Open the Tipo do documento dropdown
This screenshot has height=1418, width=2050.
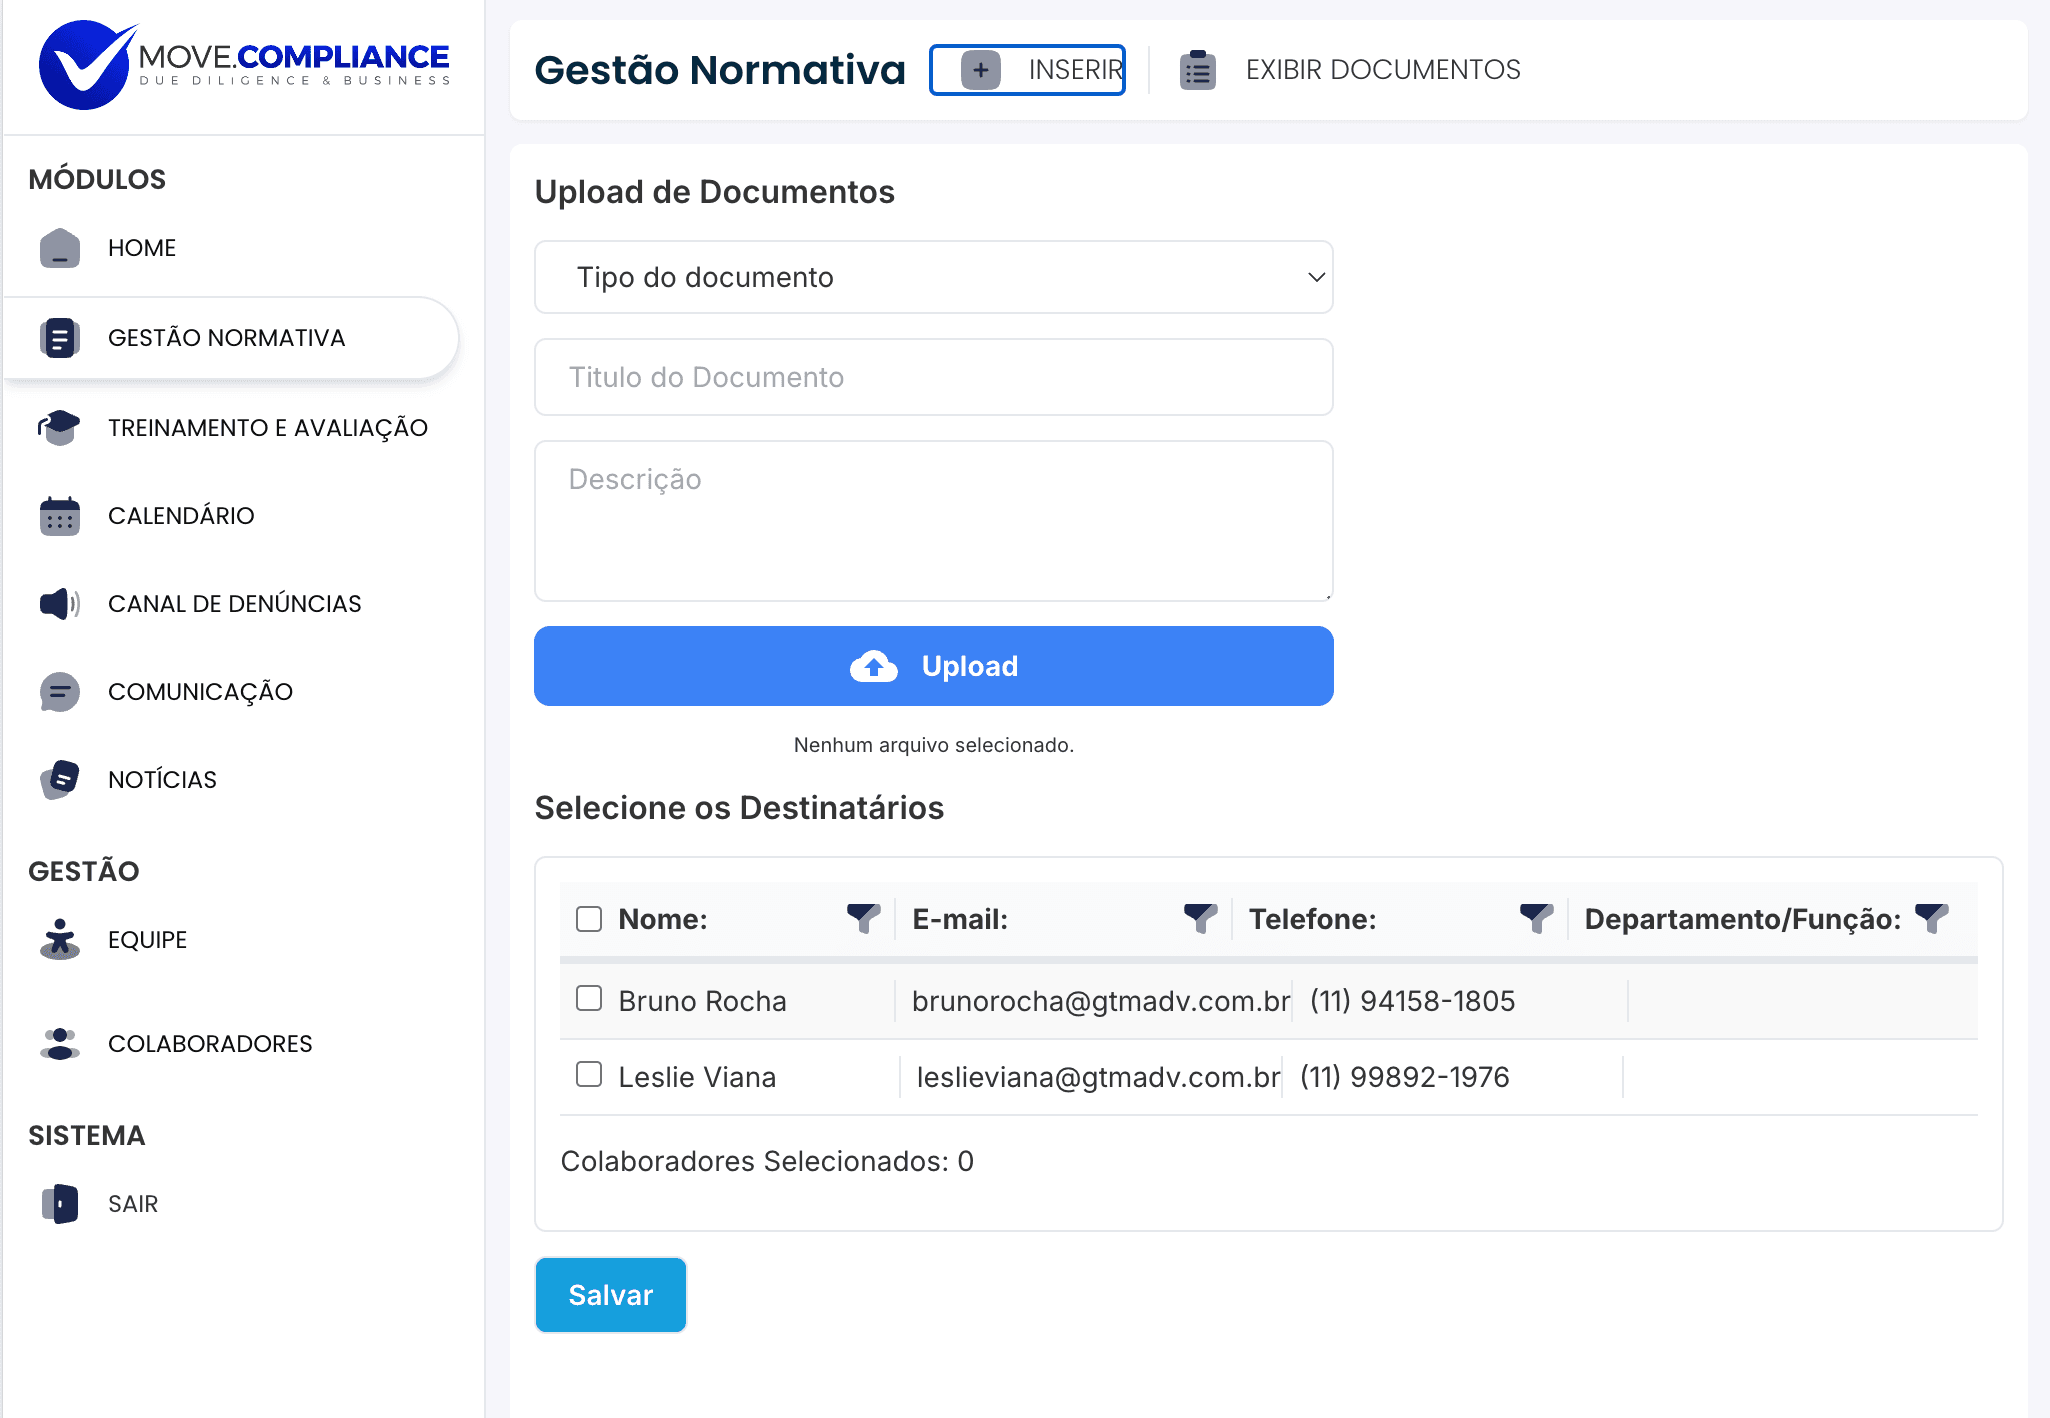click(x=933, y=277)
